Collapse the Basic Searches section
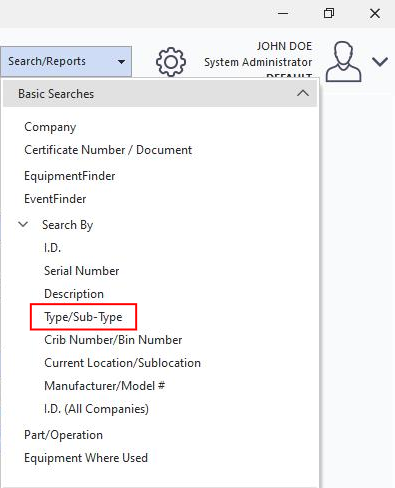 coord(303,93)
